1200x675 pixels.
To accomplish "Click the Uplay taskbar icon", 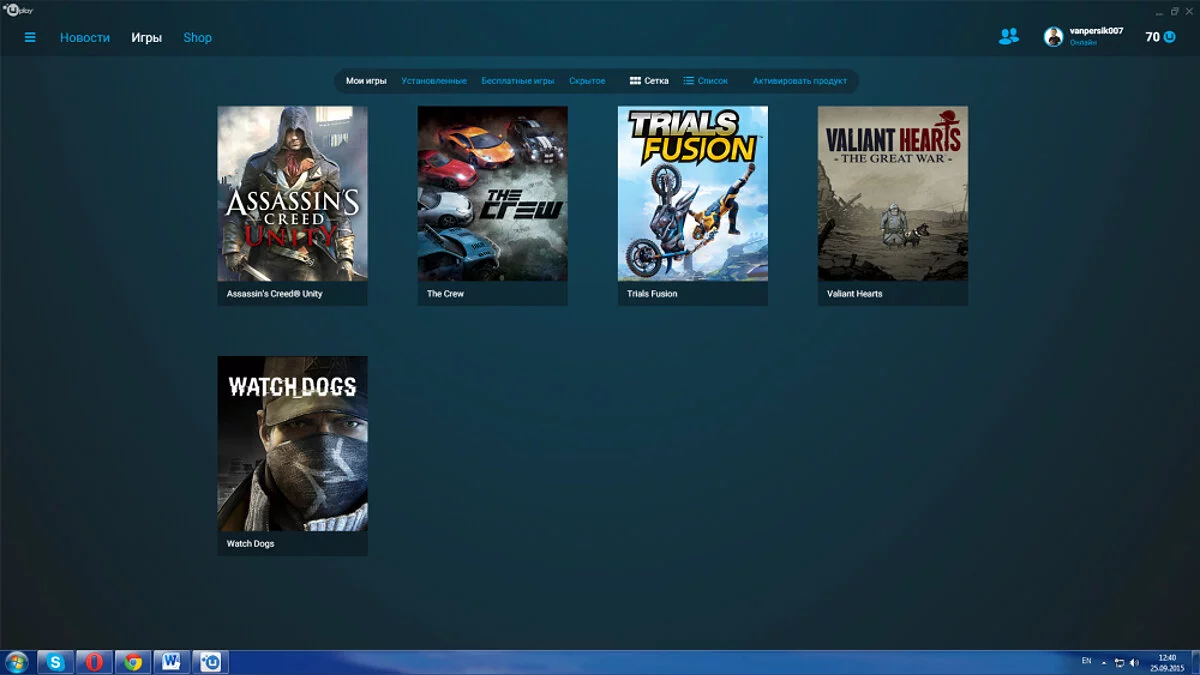I will tap(210, 662).
